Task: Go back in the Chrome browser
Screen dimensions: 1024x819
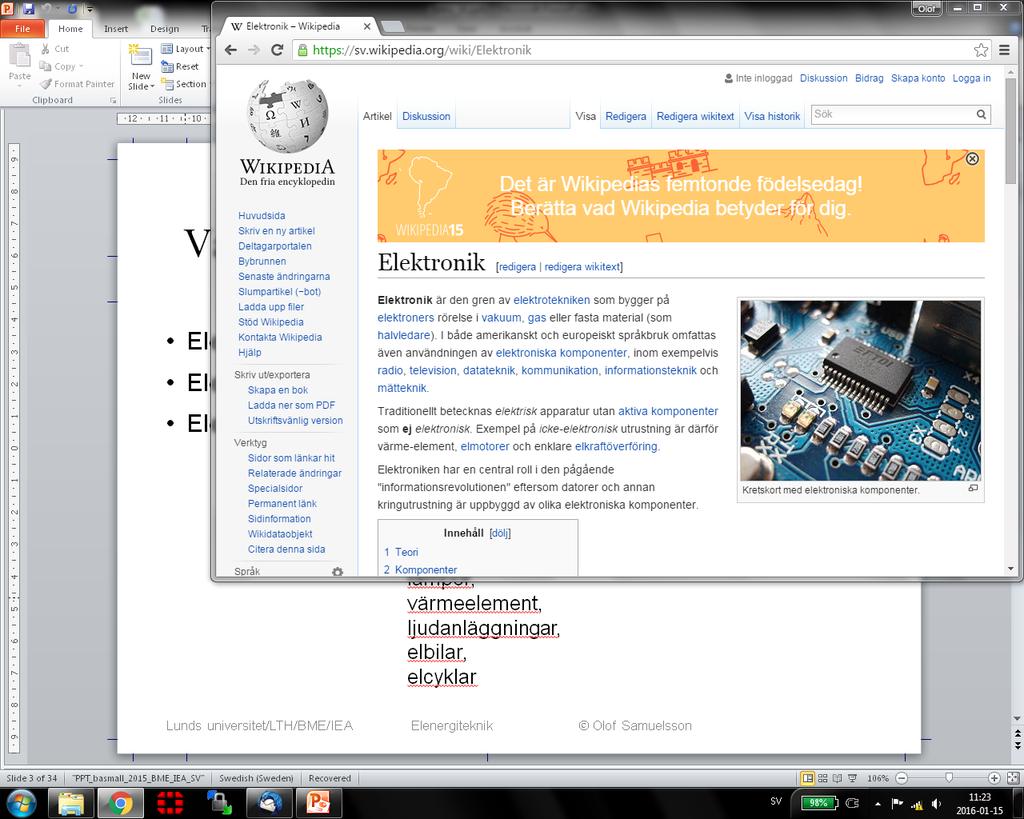Action: tap(231, 50)
